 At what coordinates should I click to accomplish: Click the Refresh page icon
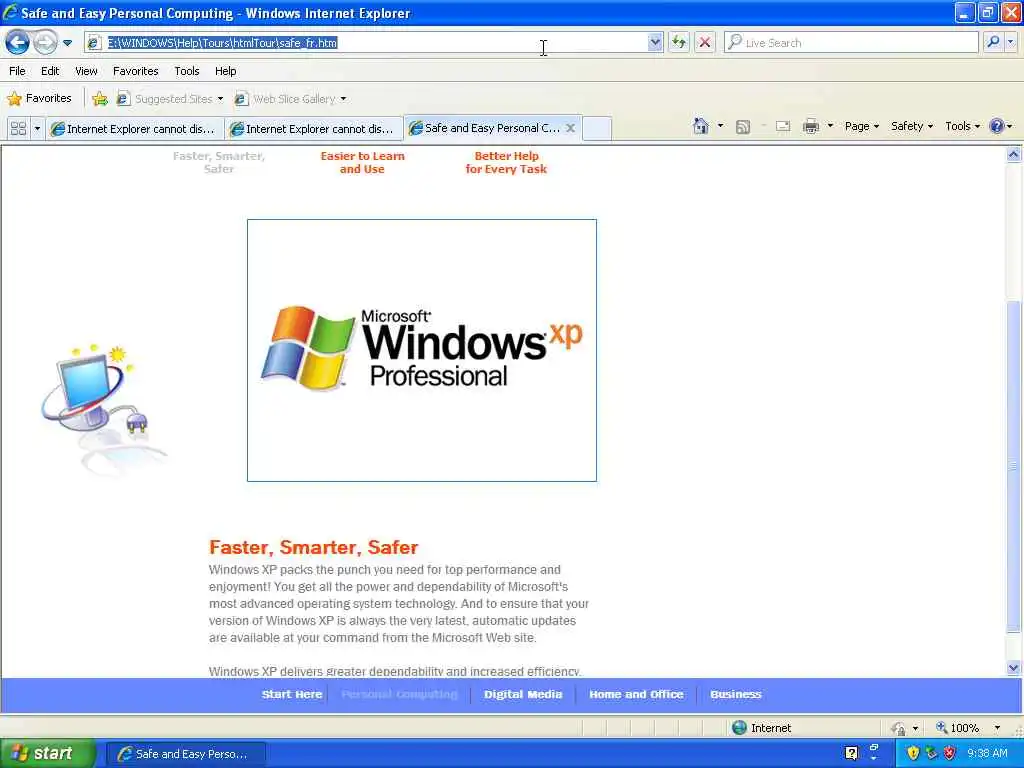679,43
